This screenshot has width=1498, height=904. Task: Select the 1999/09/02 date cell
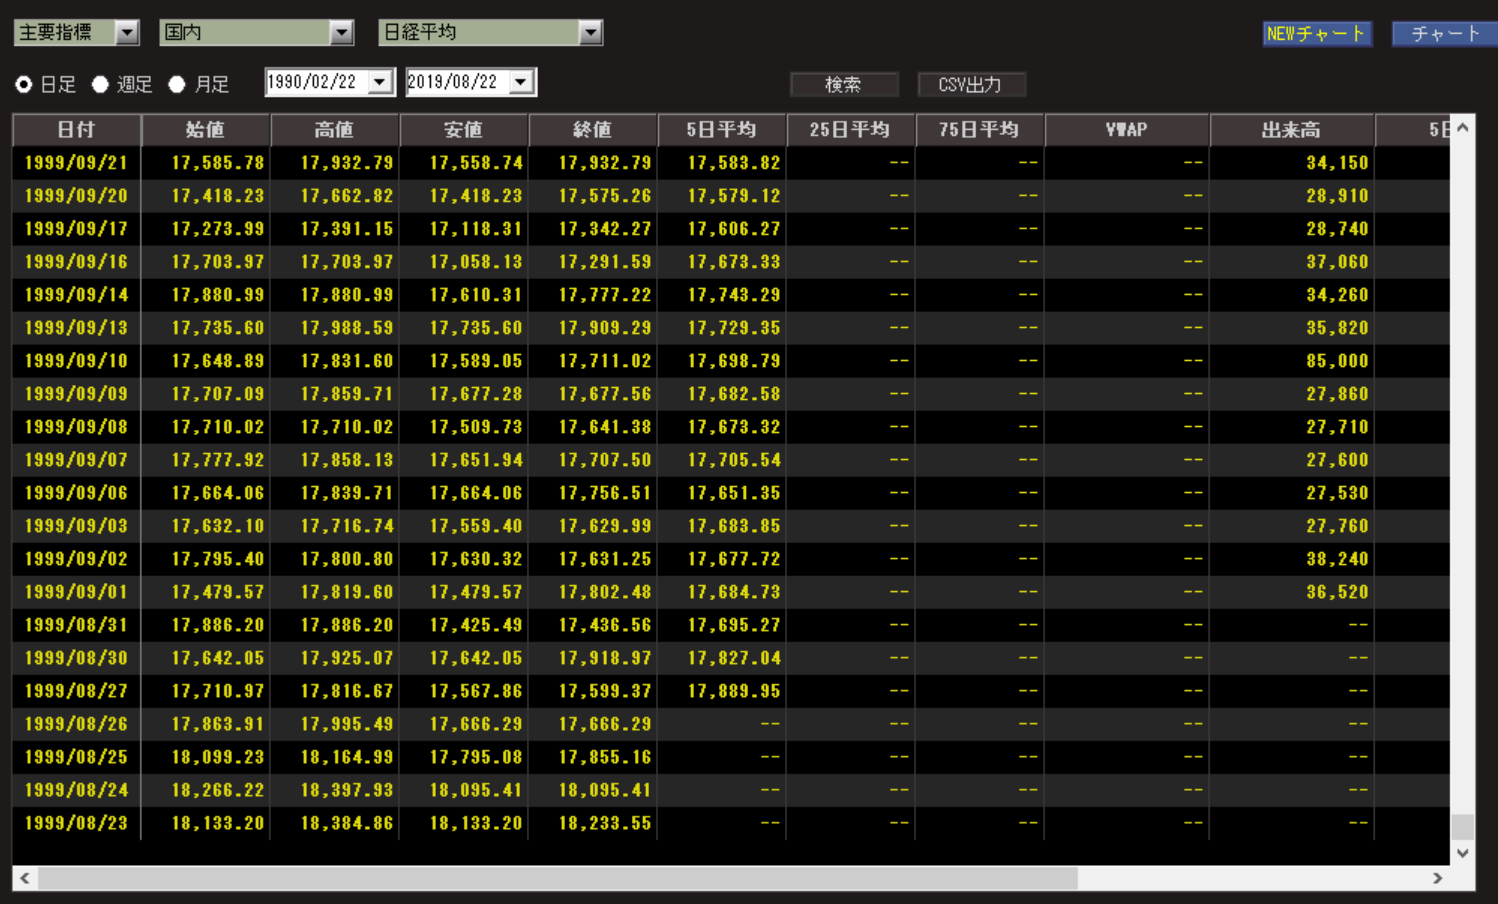coord(76,559)
